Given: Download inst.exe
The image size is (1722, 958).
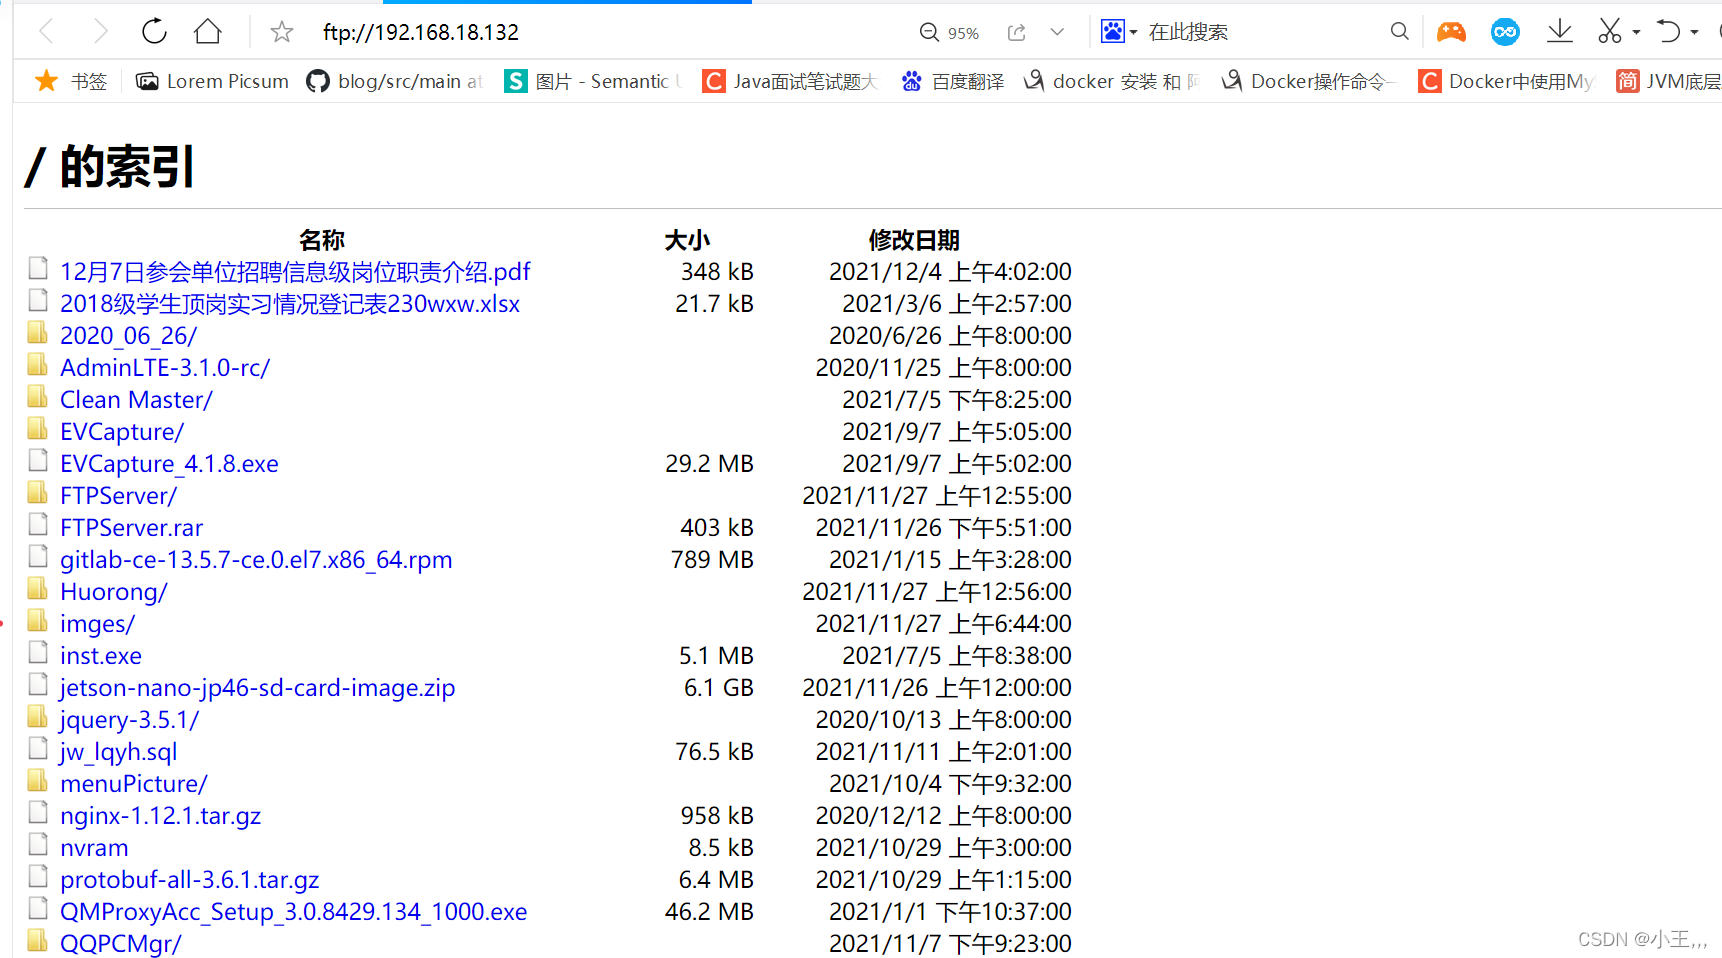Looking at the screenshot, I should (x=101, y=656).
